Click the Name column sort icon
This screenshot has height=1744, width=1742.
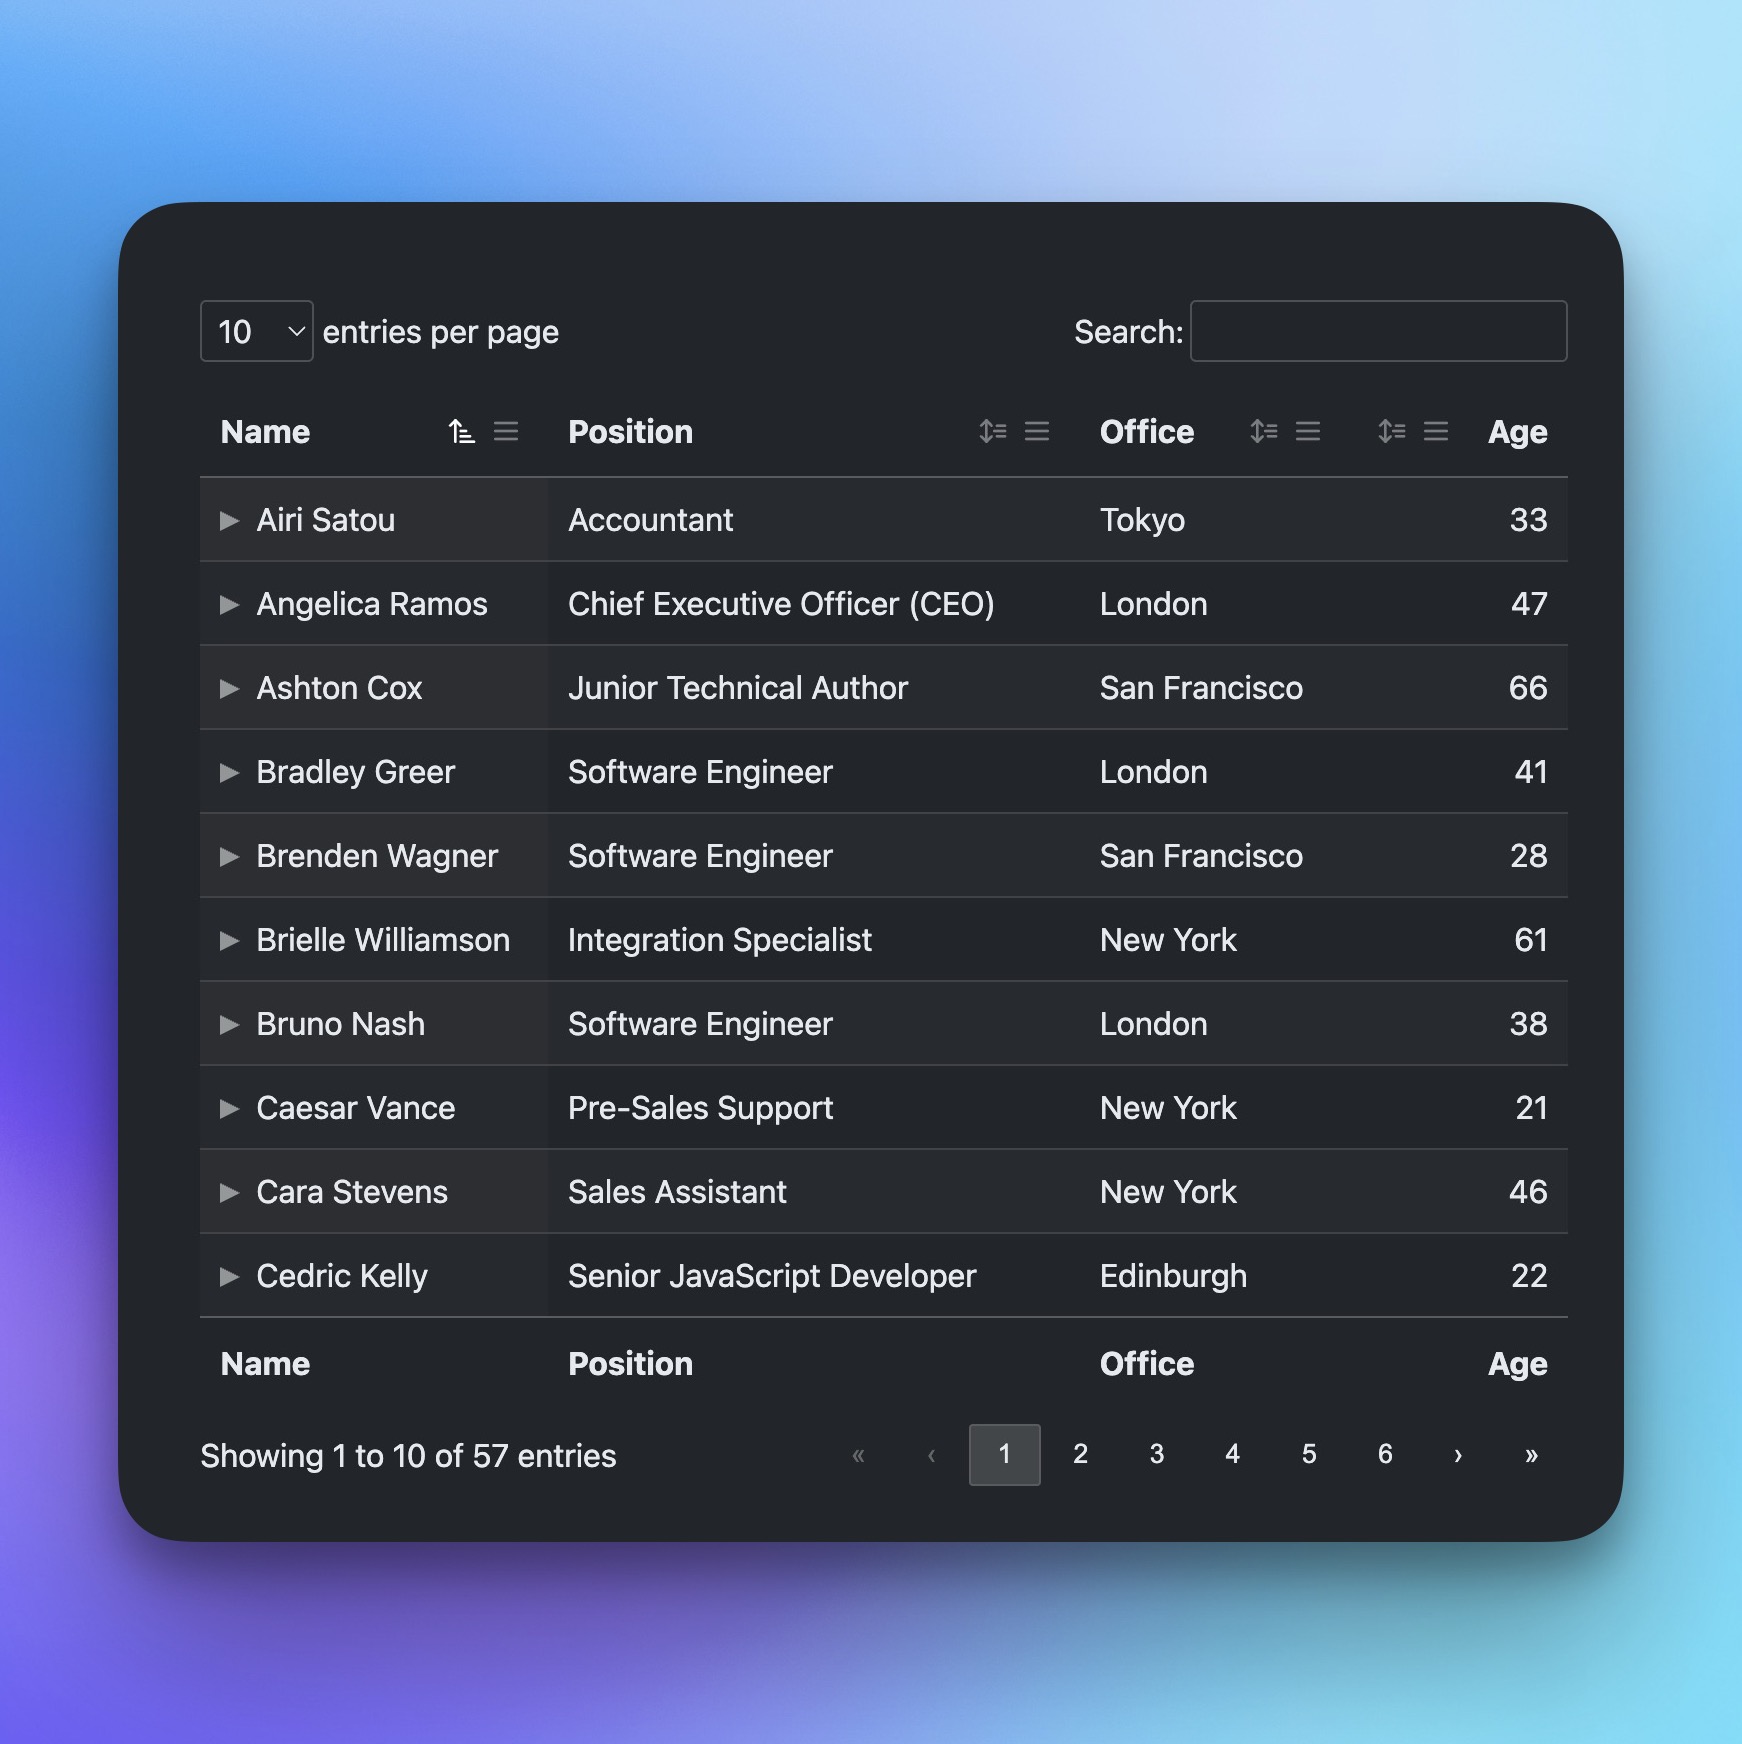click(461, 431)
